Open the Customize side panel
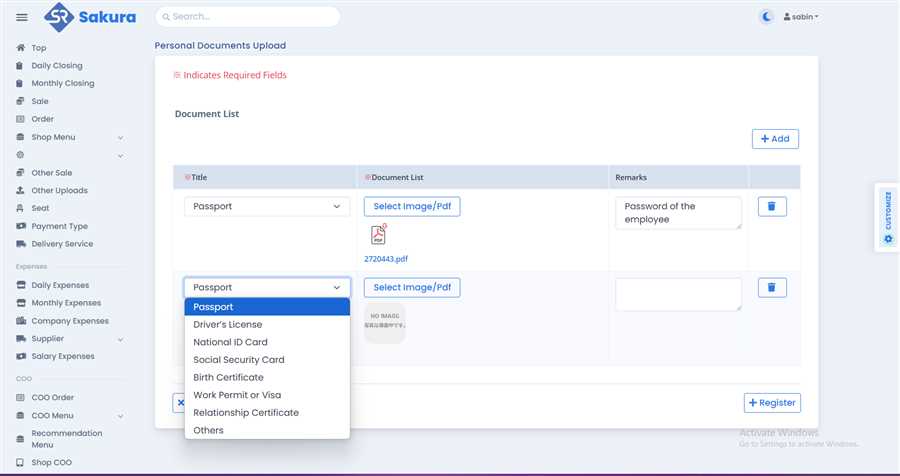This screenshot has height=476, width=900. pyautogui.click(x=887, y=217)
